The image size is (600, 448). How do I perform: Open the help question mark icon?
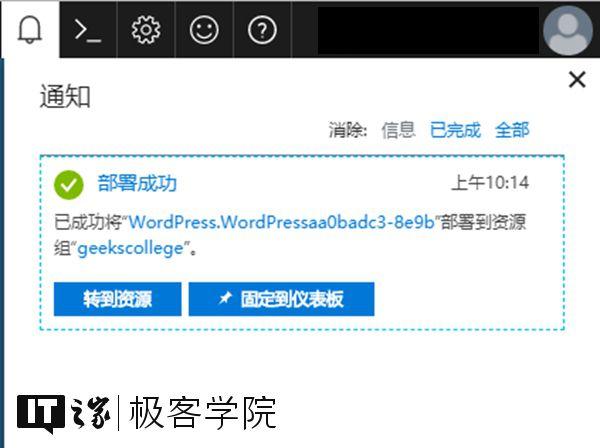262,29
